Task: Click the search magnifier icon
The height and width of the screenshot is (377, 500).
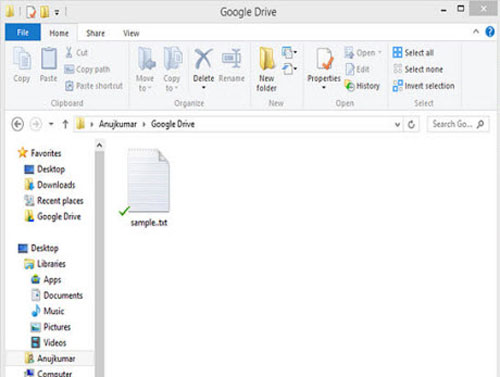Action: click(480, 124)
